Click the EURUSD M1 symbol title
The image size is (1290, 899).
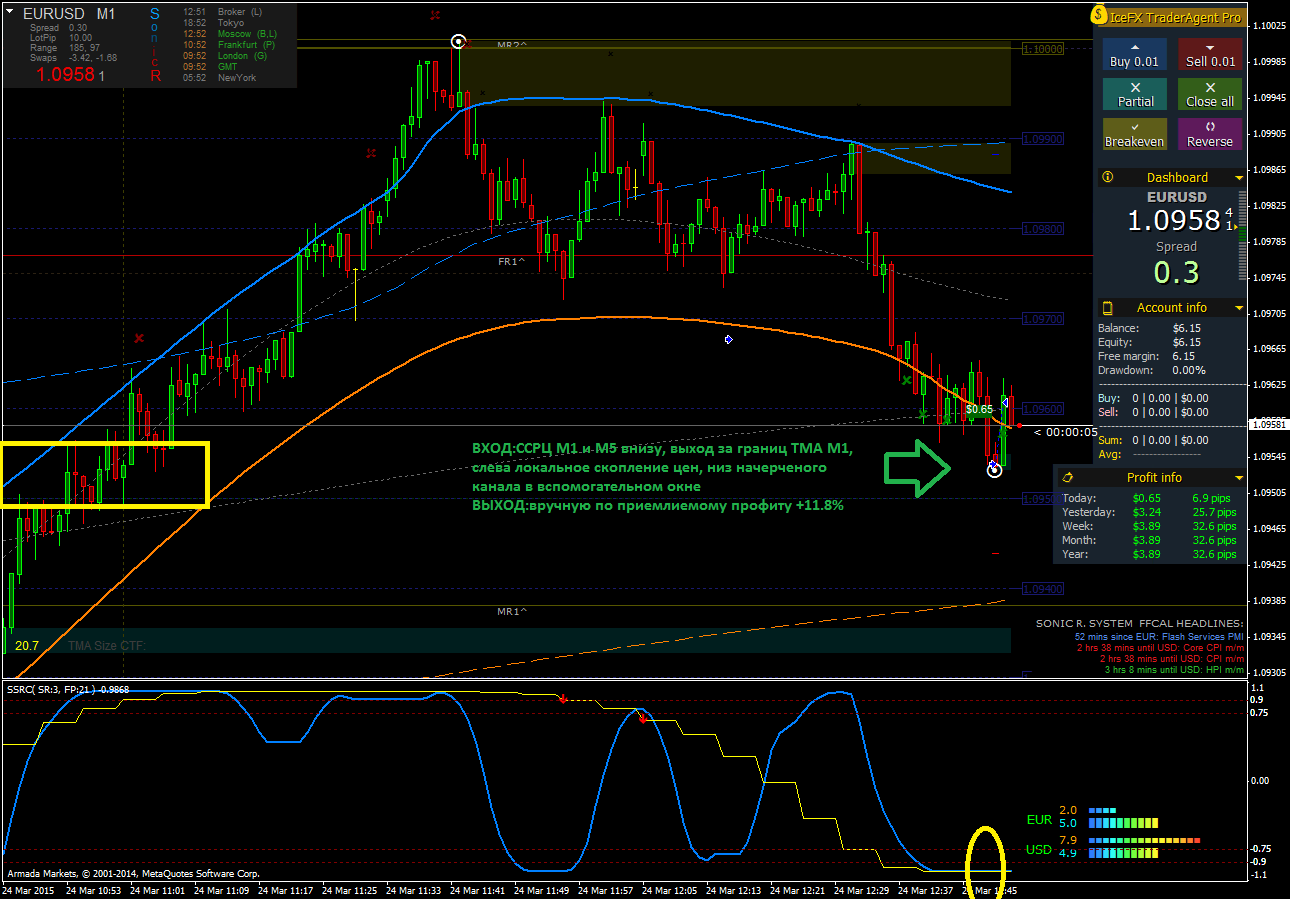(69, 15)
